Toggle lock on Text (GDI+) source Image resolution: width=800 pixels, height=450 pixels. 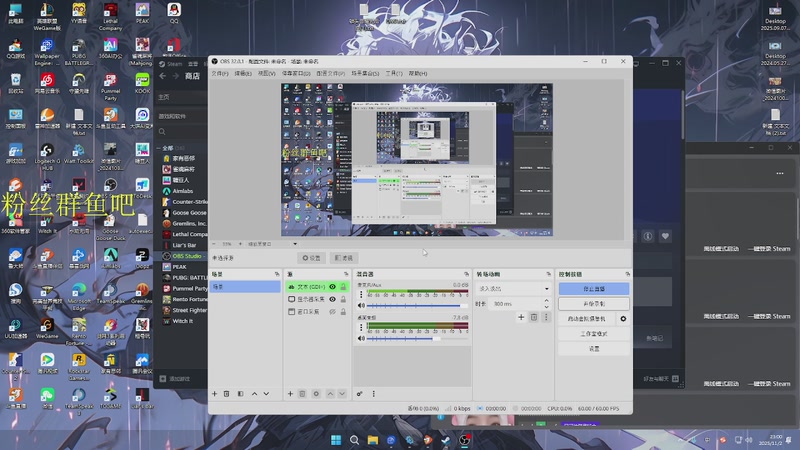343,287
